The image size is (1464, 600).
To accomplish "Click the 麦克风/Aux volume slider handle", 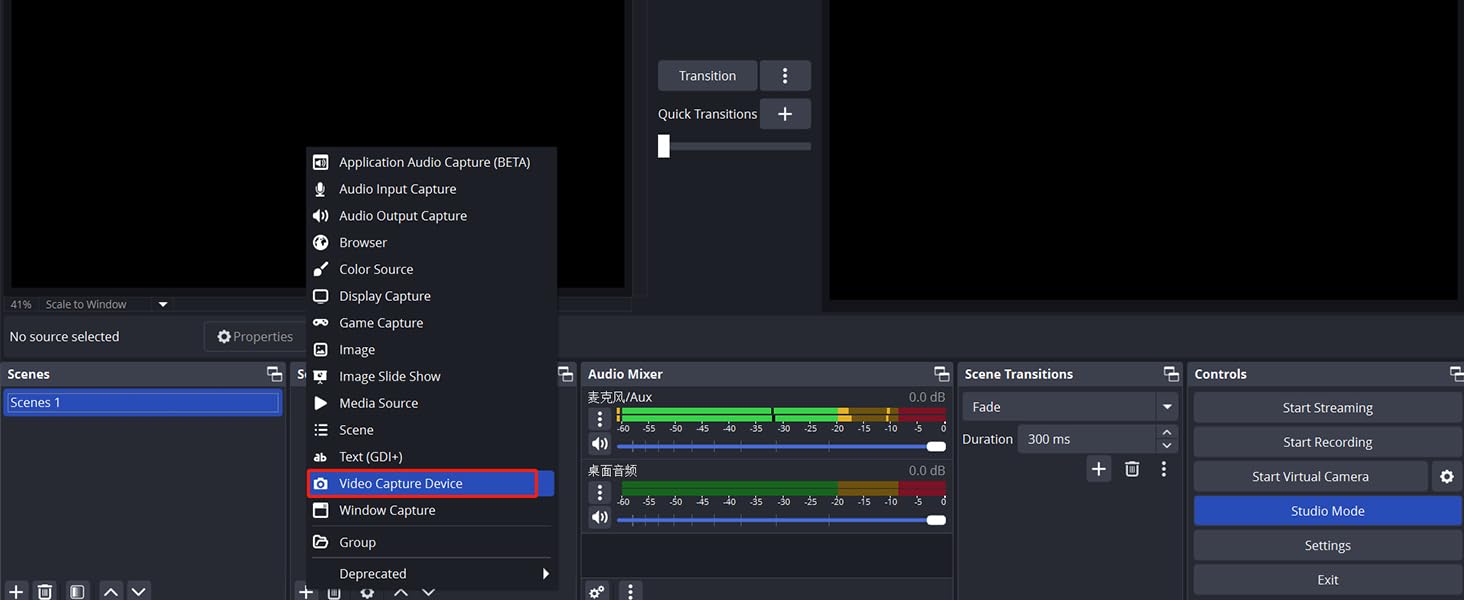I will coord(936,446).
